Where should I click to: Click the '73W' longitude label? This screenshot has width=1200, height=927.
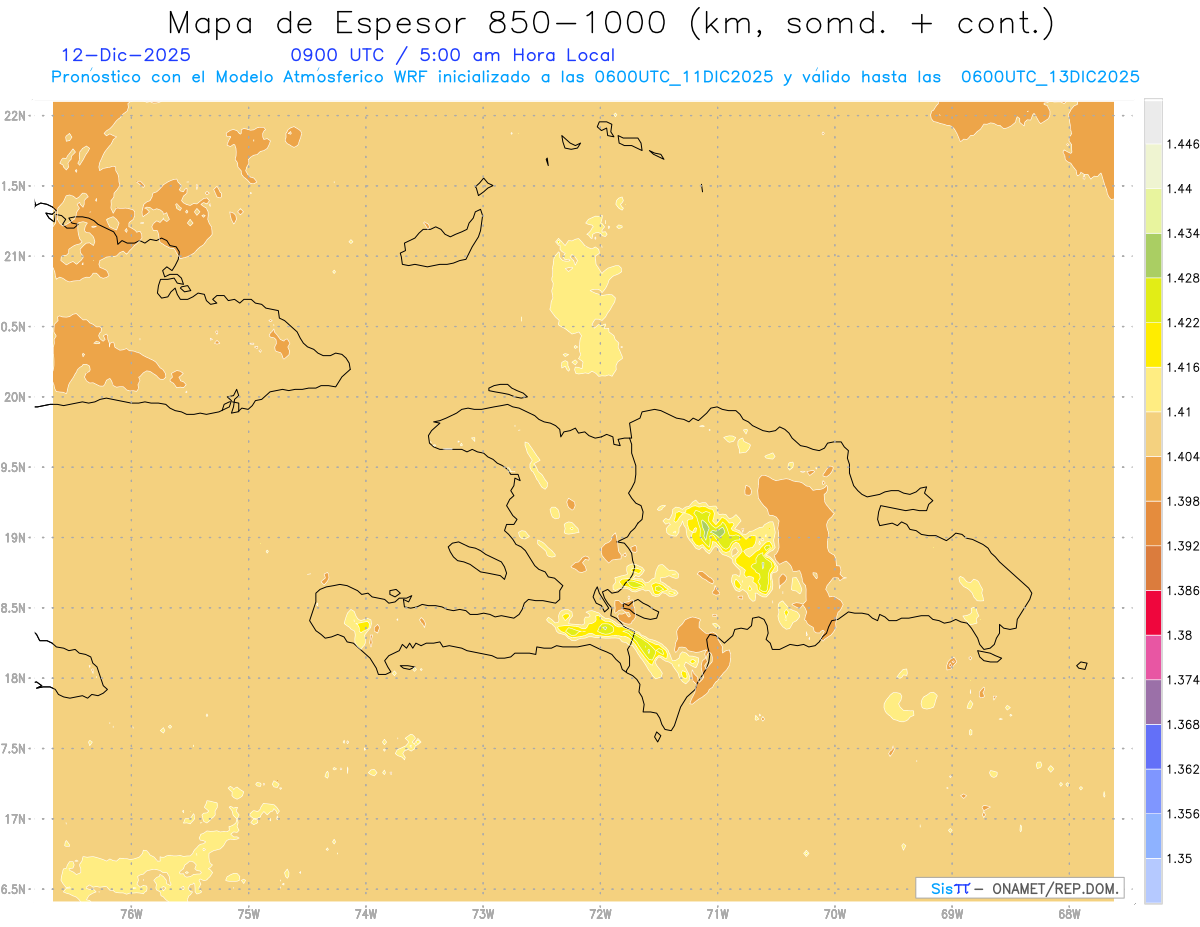(483, 914)
